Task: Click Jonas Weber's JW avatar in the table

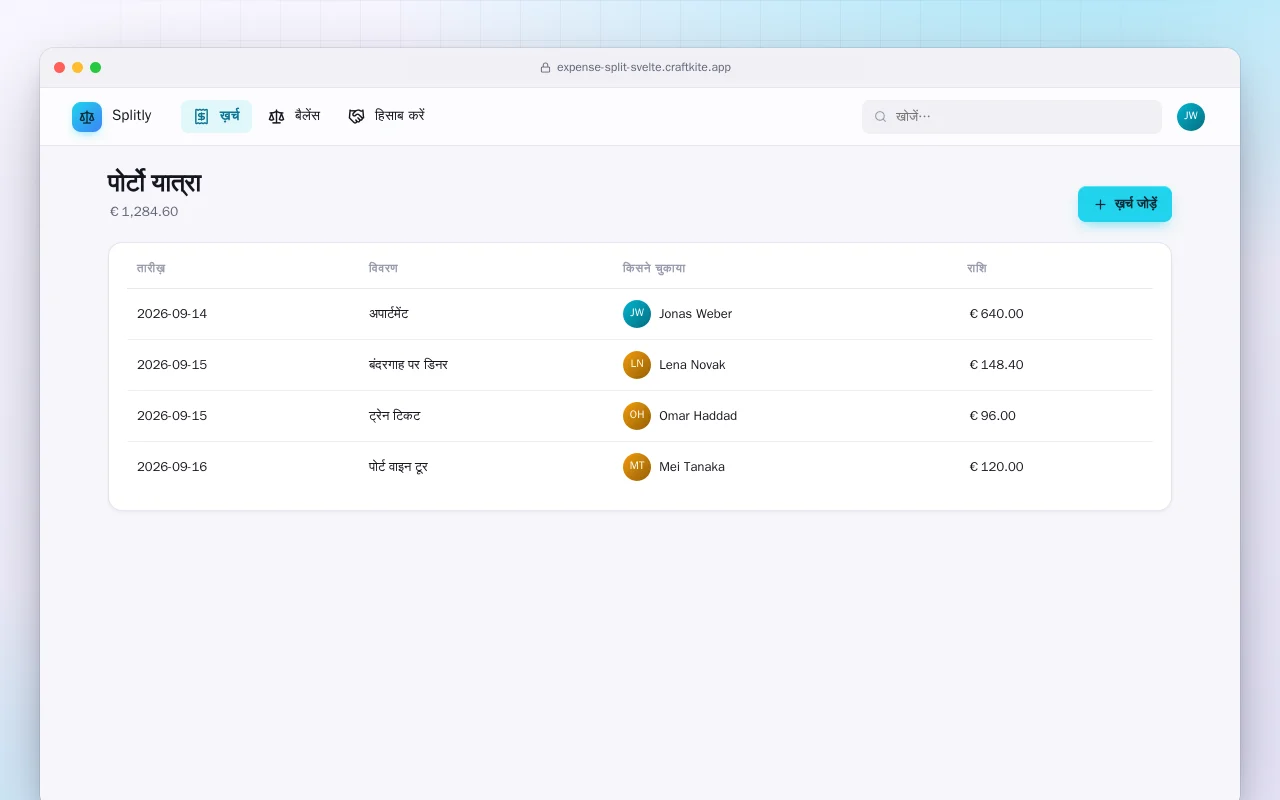Action: [x=637, y=314]
